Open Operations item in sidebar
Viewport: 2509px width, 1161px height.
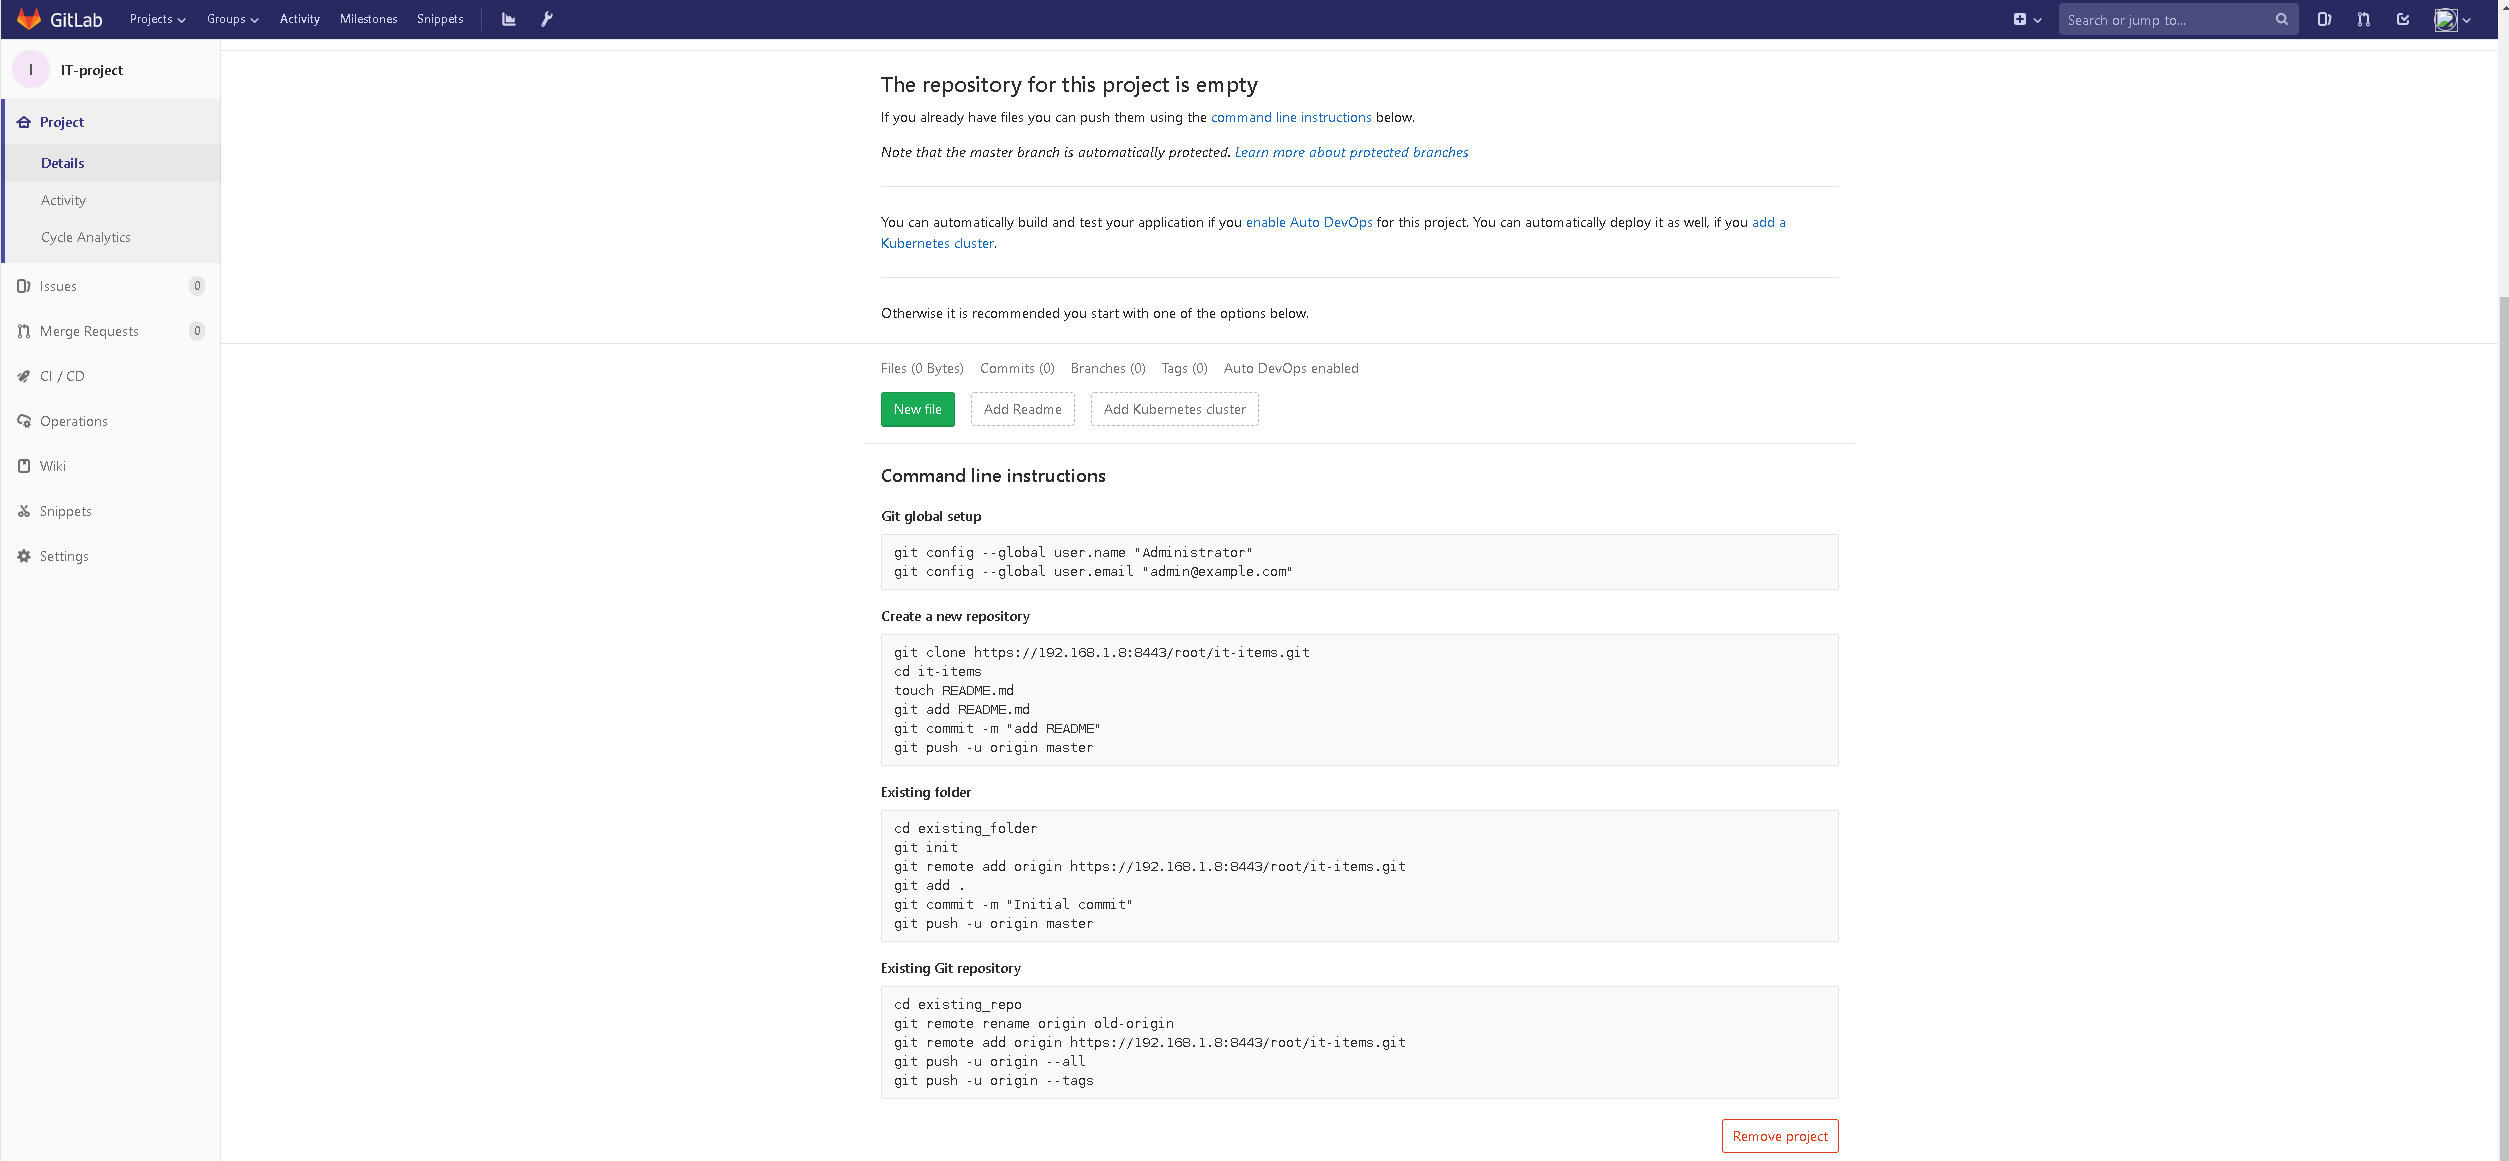[x=73, y=421]
